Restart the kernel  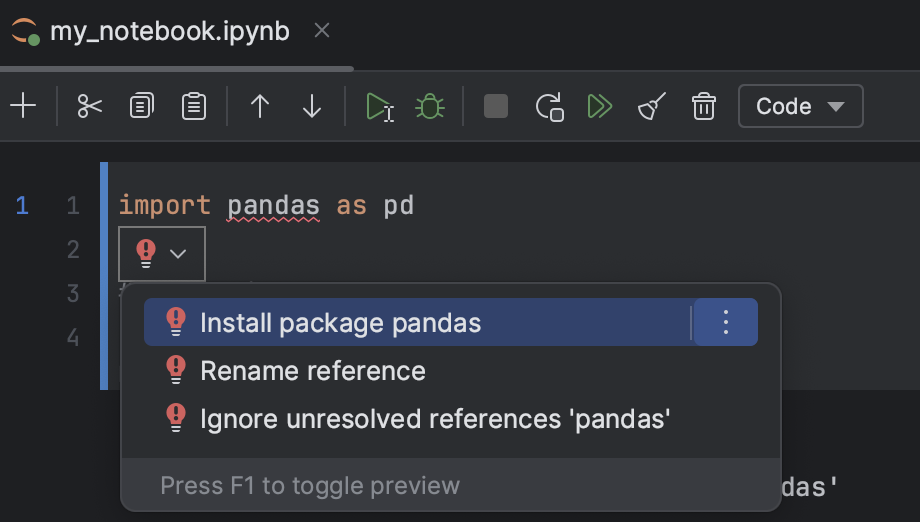pyautogui.click(x=549, y=106)
